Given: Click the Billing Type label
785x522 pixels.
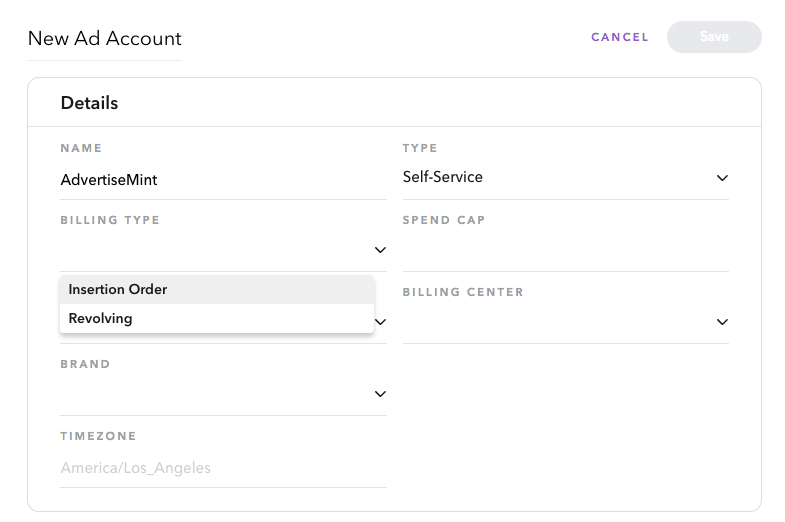Looking at the screenshot, I should click(x=110, y=220).
